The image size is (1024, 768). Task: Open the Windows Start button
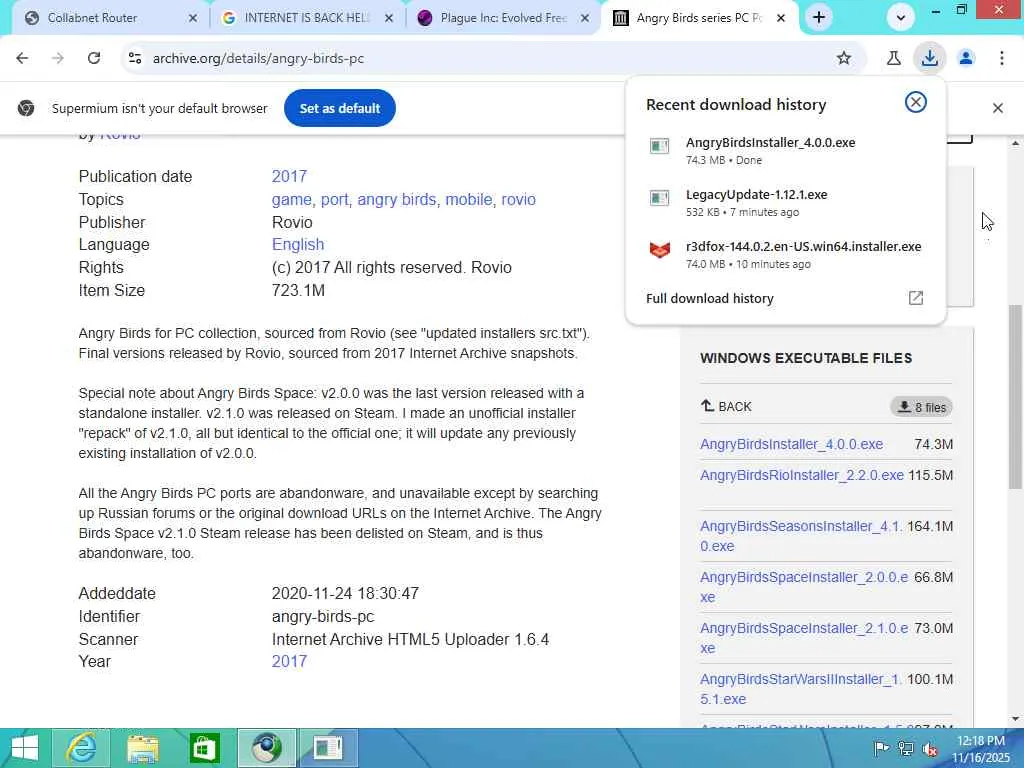(x=25, y=748)
